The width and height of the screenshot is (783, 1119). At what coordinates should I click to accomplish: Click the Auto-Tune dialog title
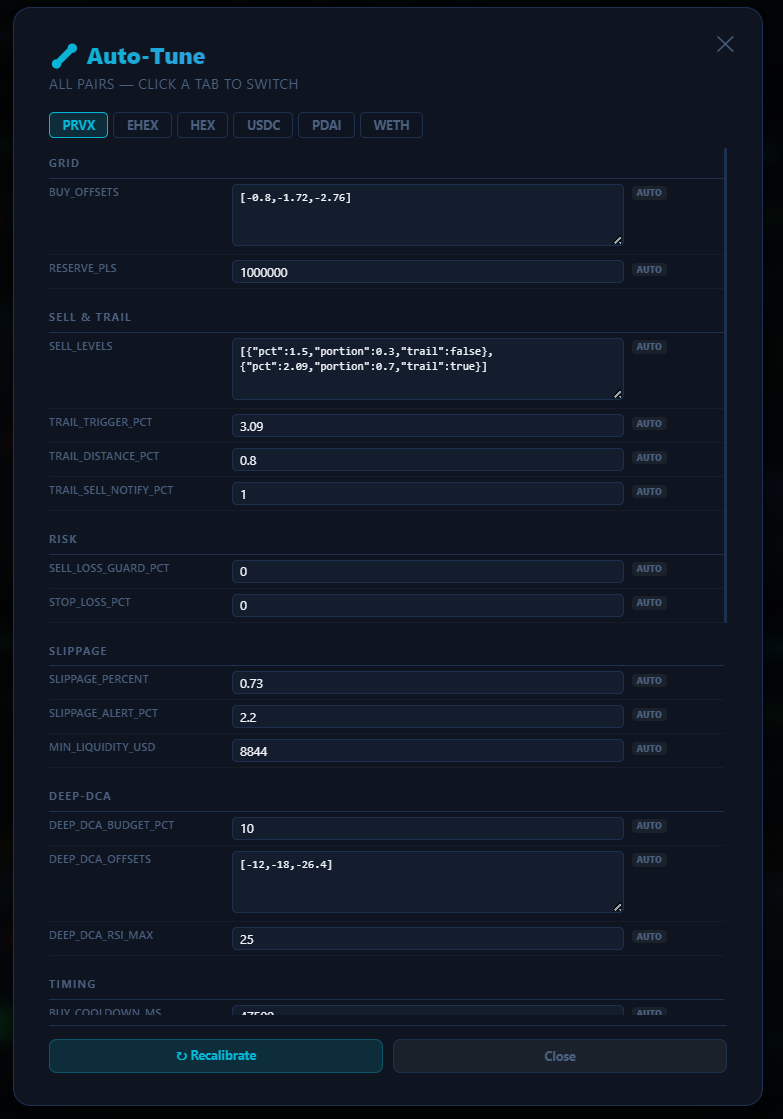click(146, 56)
